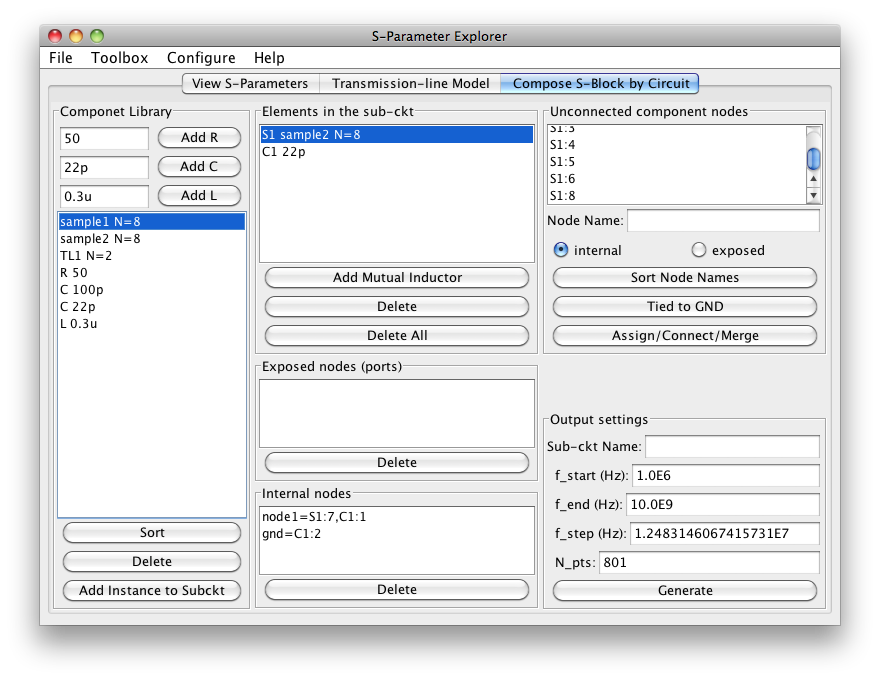This screenshot has width=880, height=680.
Task: Select the 'exposed' radio button
Action: click(699, 250)
